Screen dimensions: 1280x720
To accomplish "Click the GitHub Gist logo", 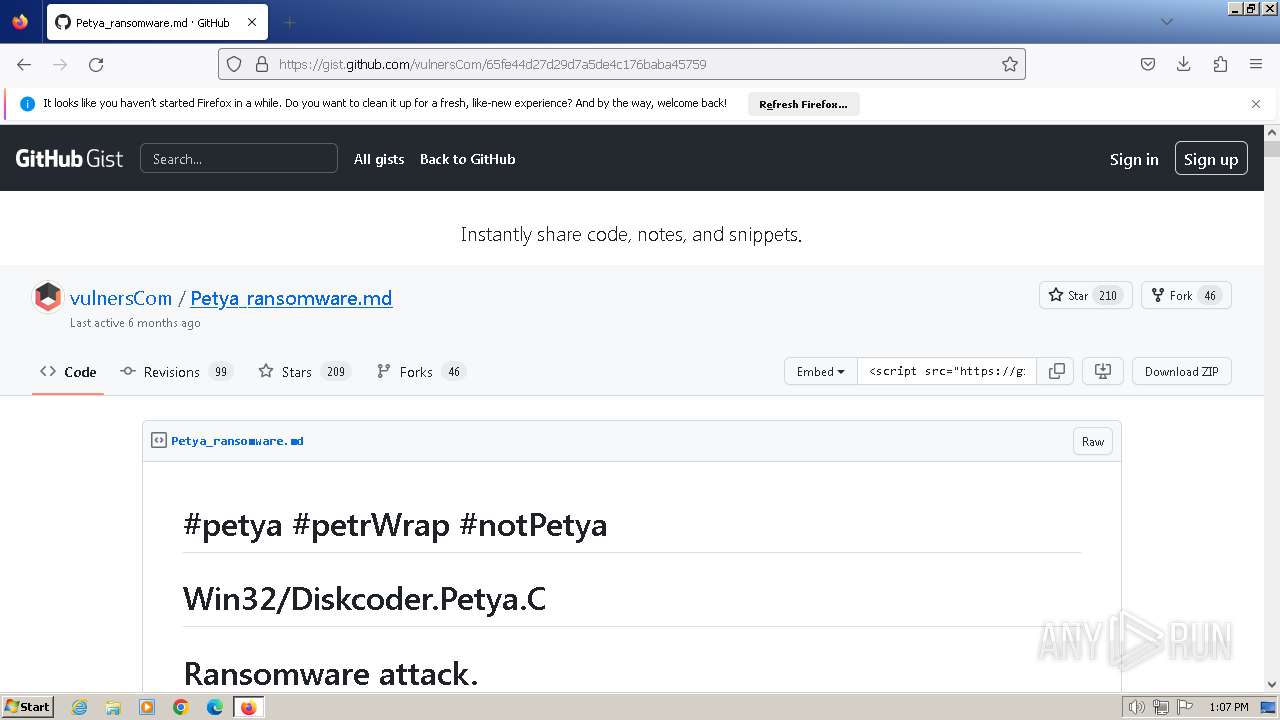I will pos(69,158).
